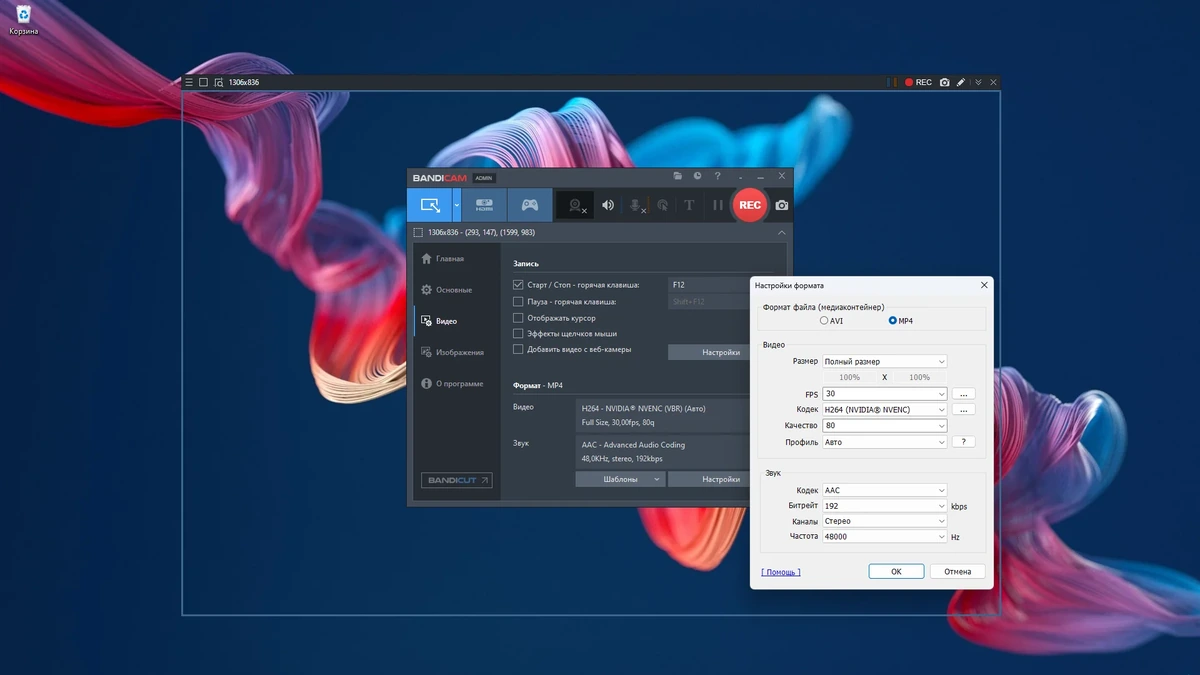Open the recording mode dropdown arrow
The image size is (1200, 675).
click(457, 205)
